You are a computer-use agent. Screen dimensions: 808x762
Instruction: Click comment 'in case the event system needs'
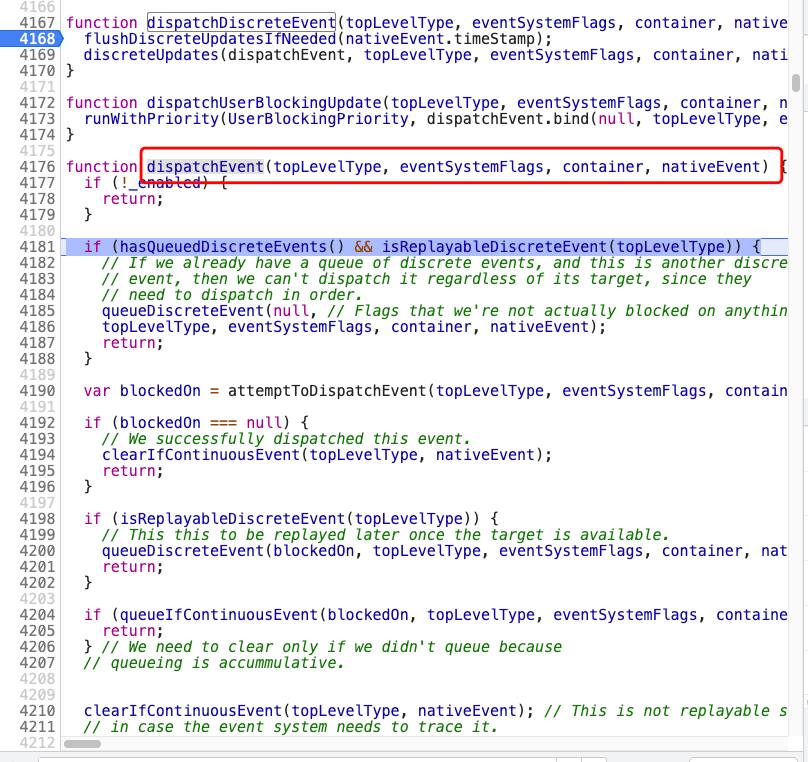(x=291, y=726)
